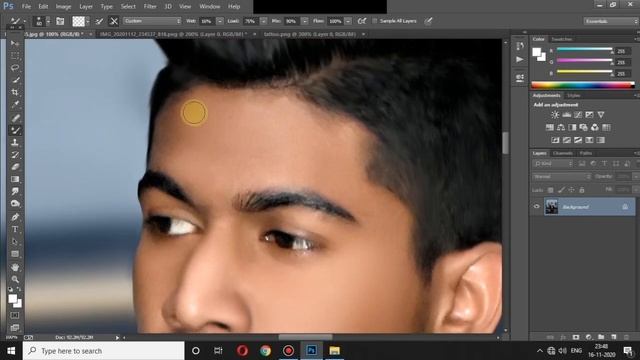Image resolution: width=640 pixels, height=360 pixels.
Task: Select the Dodge tool
Action: (15, 203)
